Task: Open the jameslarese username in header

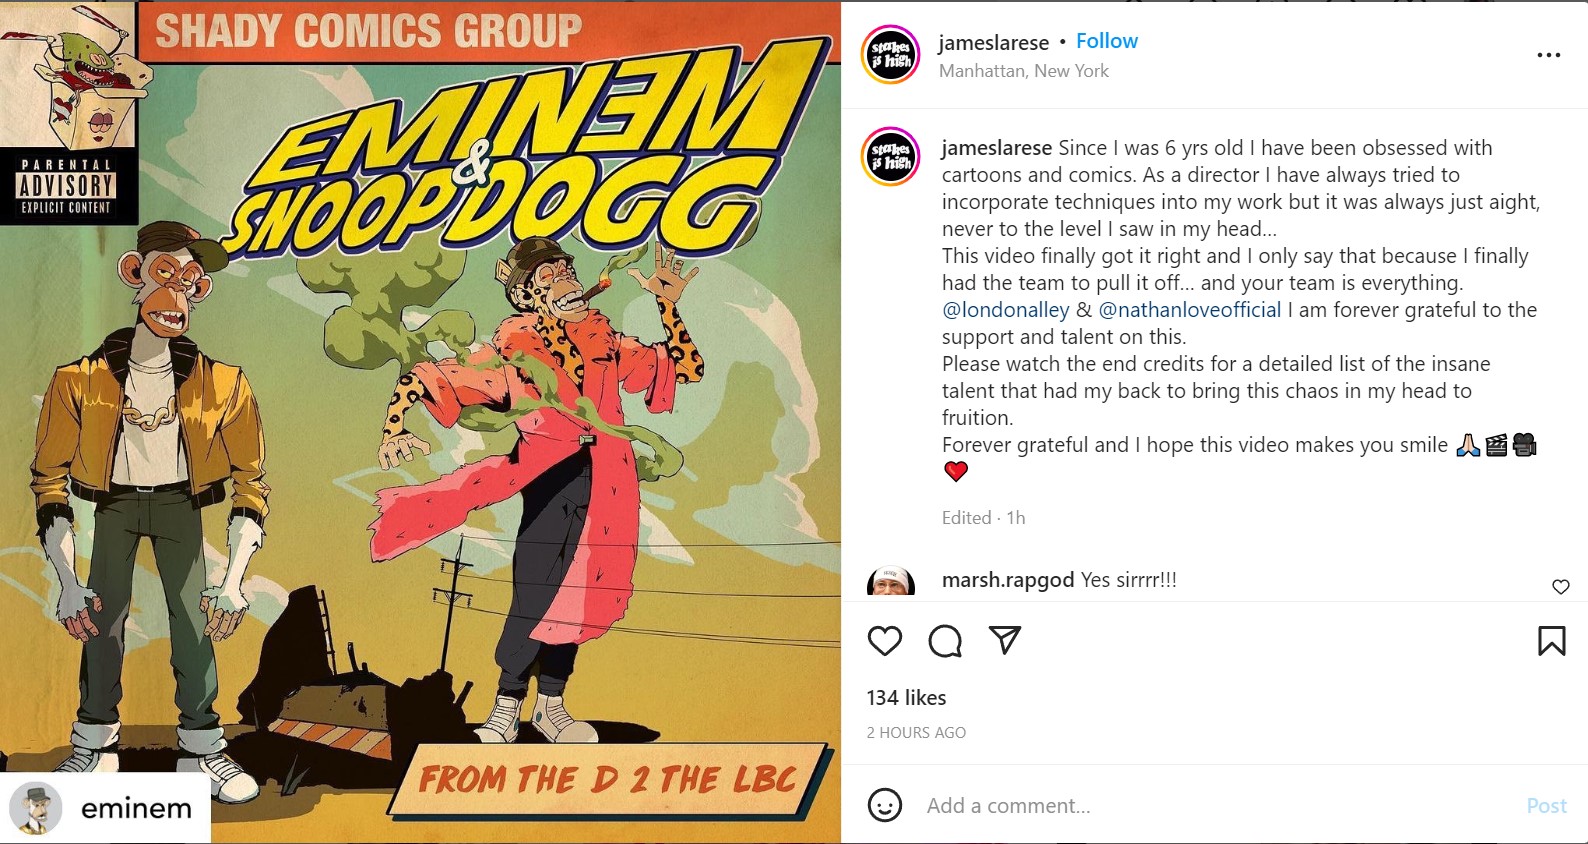Action: pos(993,42)
